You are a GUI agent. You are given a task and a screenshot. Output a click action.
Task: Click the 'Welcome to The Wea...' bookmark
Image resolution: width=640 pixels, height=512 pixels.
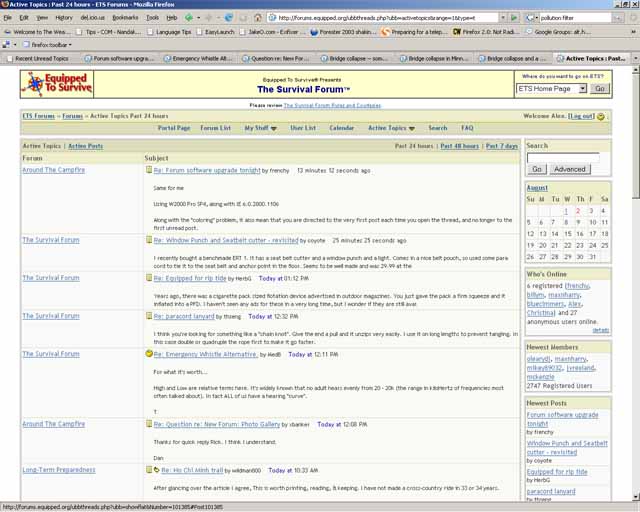[x=37, y=32]
